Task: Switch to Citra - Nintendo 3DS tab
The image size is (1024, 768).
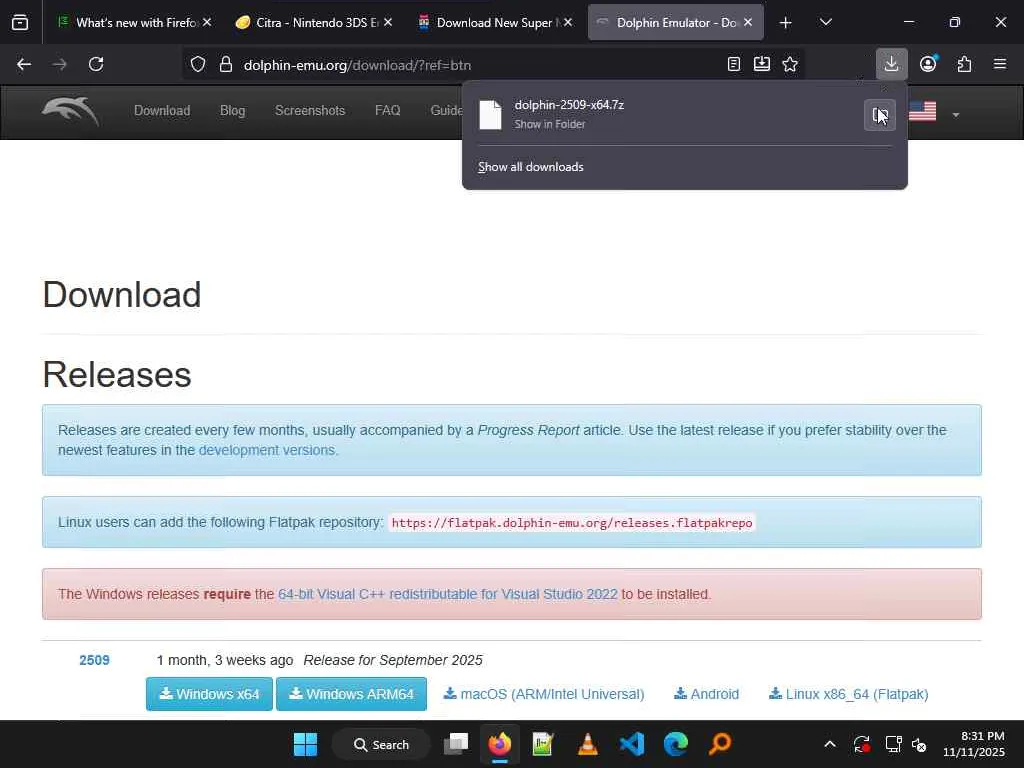Action: click(314, 22)
